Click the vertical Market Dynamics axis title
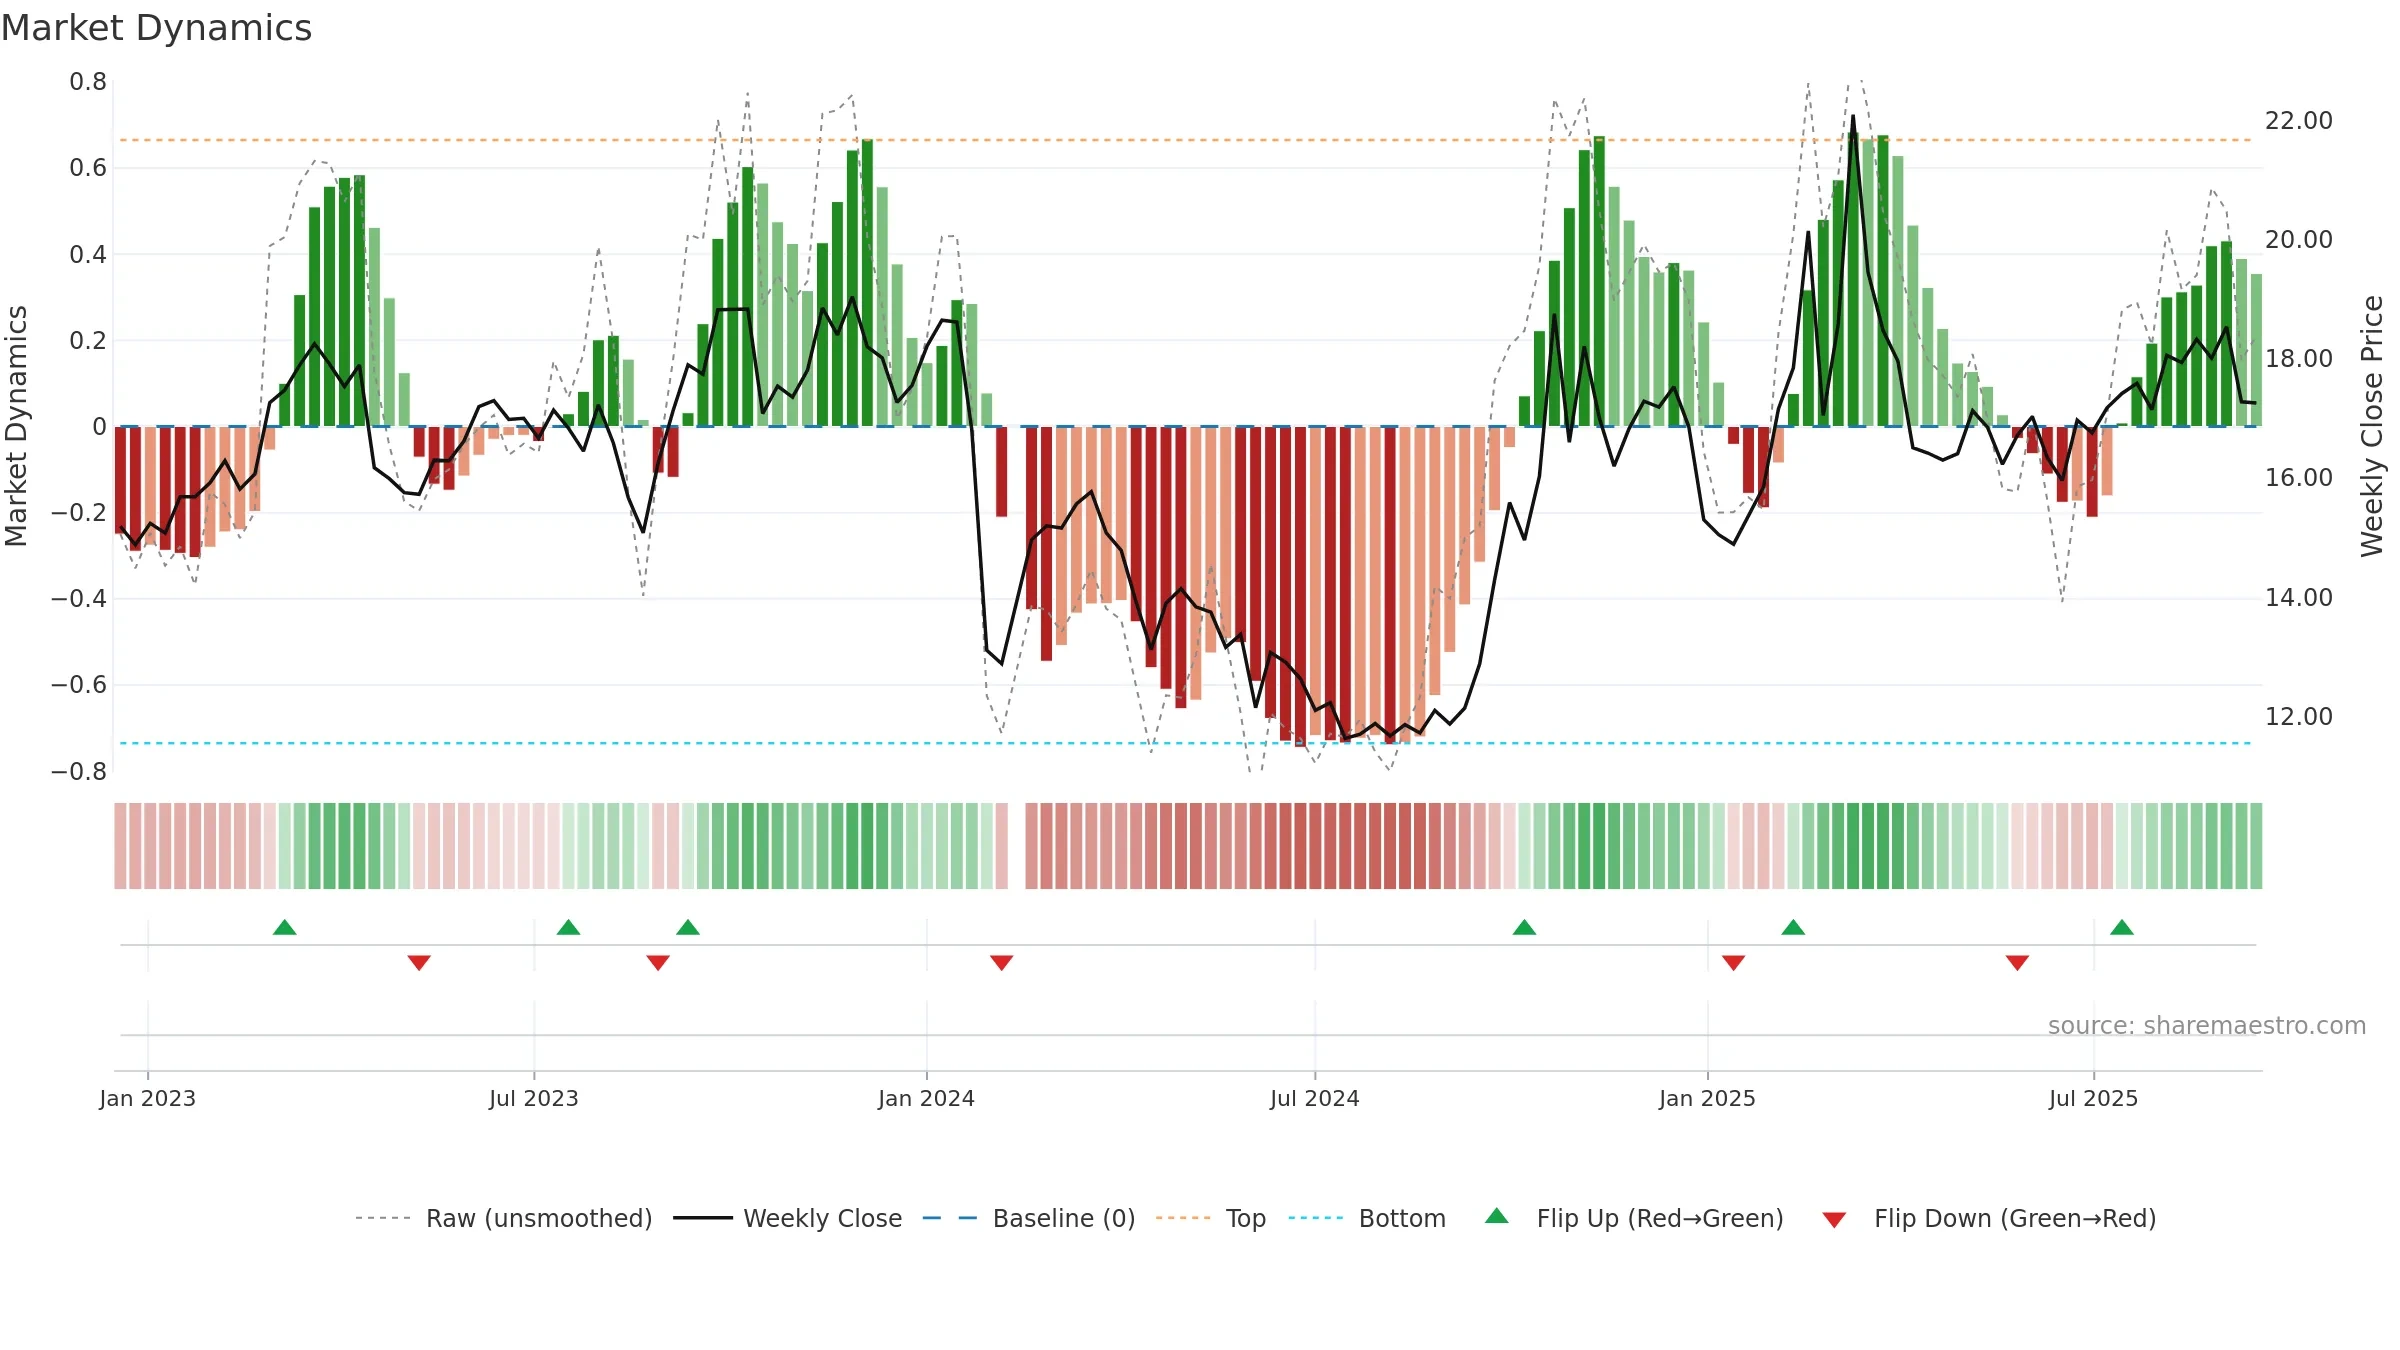Image resolution: width=2400 pixels, height=1350 pixels. 16,426
